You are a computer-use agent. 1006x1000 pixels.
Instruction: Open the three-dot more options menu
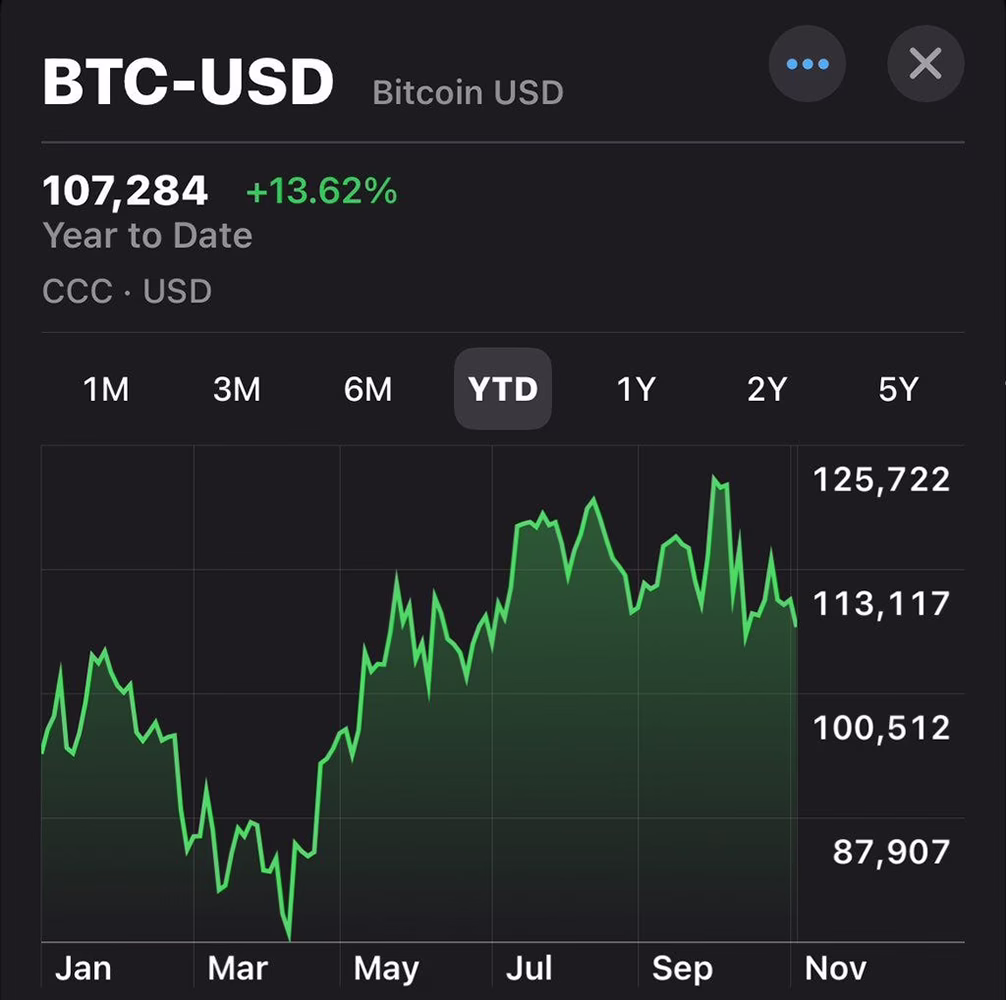[x=807, y=64]
